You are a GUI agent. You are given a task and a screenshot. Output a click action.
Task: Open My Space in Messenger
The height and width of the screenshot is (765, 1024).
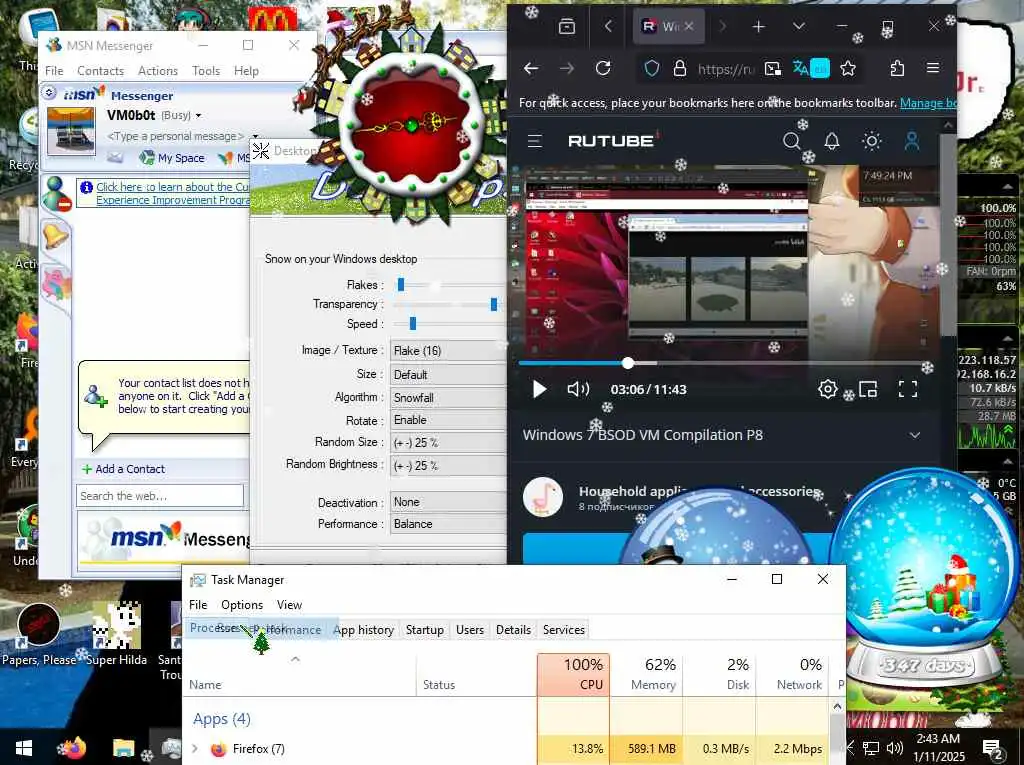click(173, 158)
